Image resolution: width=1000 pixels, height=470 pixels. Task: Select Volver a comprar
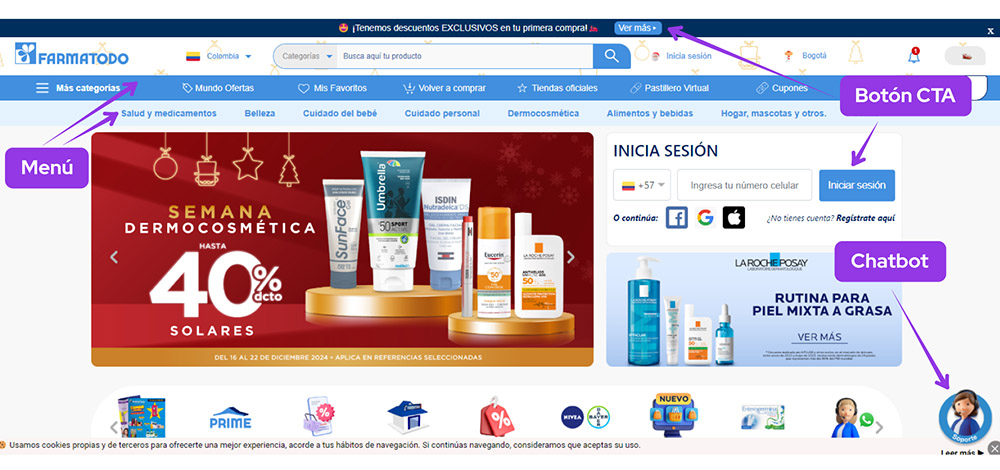pos(444,88)
